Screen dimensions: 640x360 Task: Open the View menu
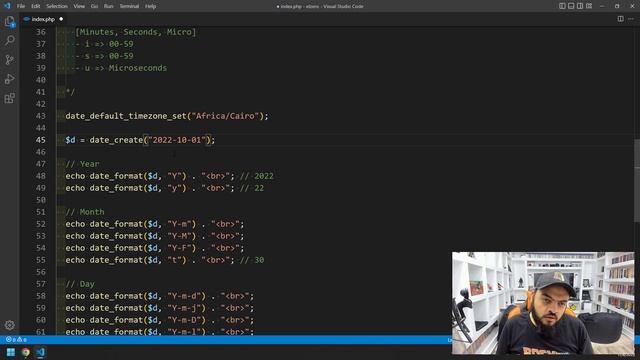point(79,6)
